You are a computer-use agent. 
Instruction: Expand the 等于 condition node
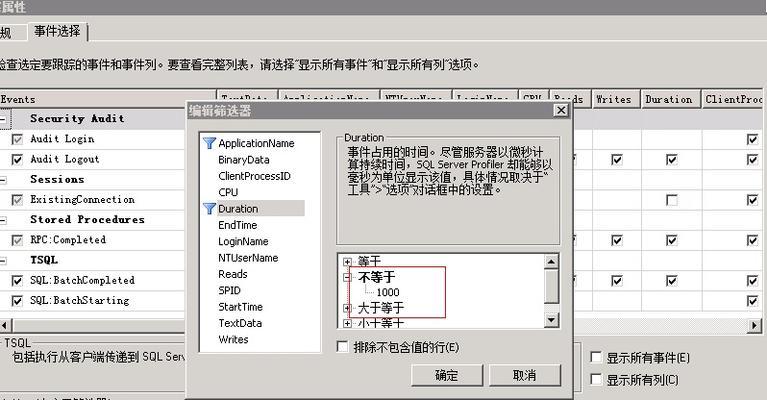click(x=347, y=262)
